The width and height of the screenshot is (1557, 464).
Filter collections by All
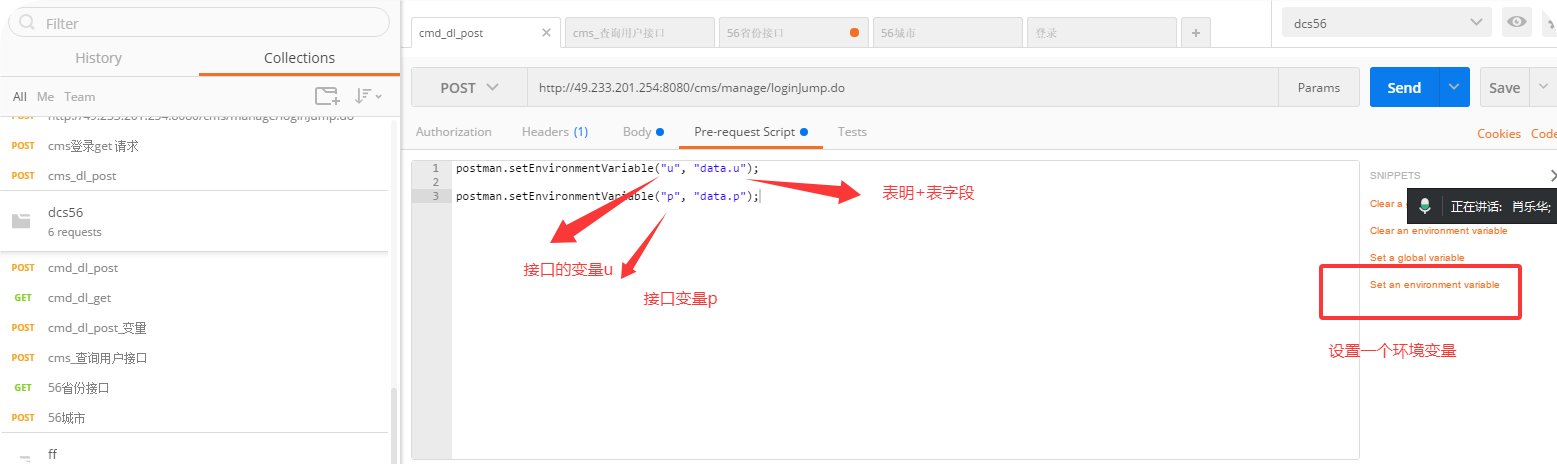pyautogui.click(x=20, y=97)
